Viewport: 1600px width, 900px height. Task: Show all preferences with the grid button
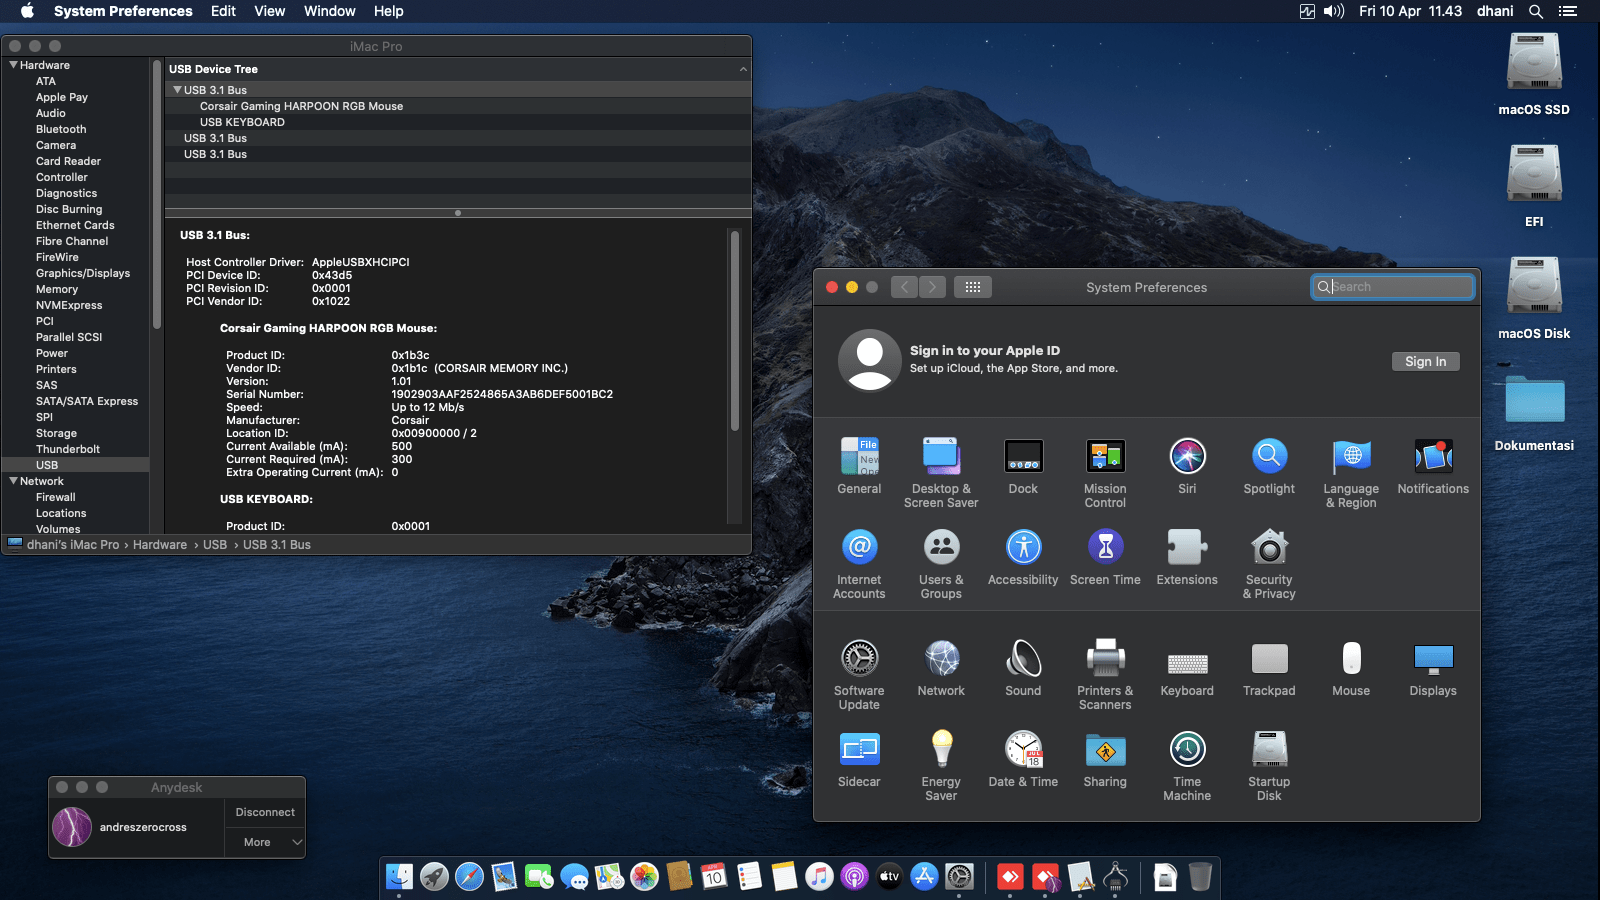coord(973,287)
